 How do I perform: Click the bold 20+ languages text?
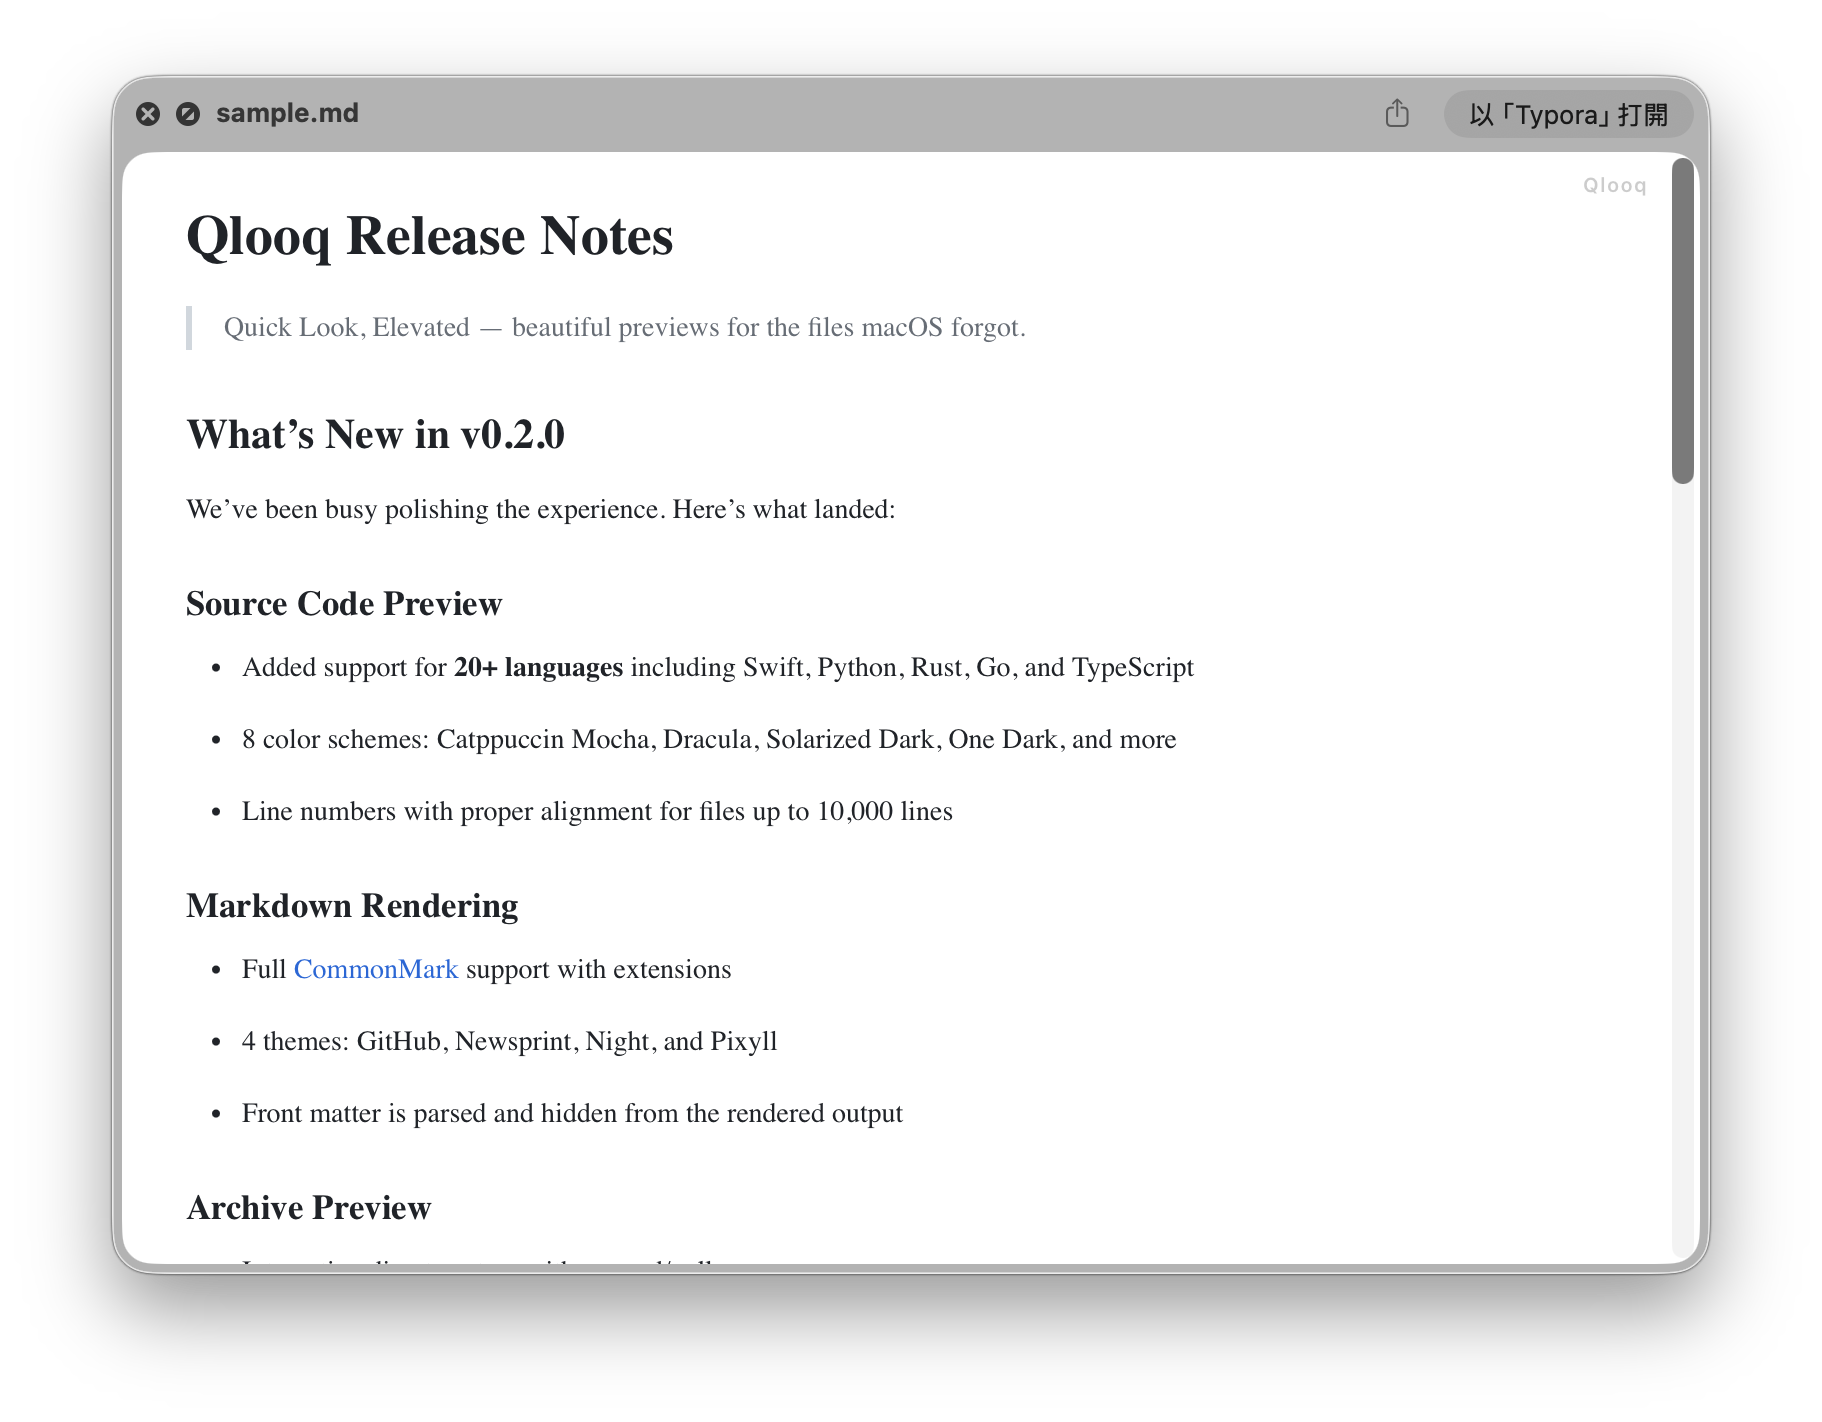[x=537, y=667]
